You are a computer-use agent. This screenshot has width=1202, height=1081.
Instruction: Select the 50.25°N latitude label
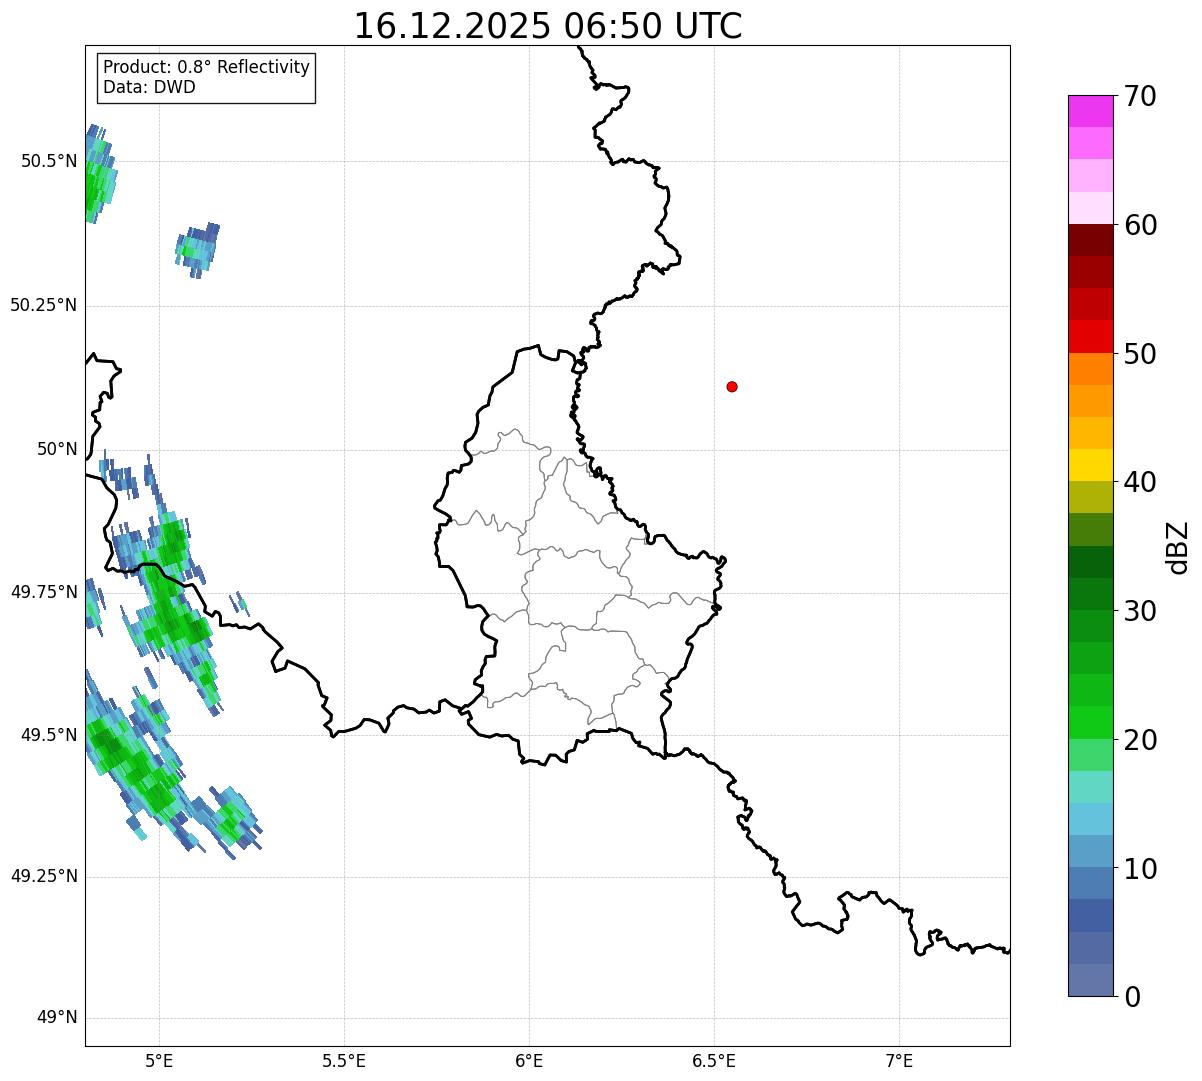(x=44, y=305)
